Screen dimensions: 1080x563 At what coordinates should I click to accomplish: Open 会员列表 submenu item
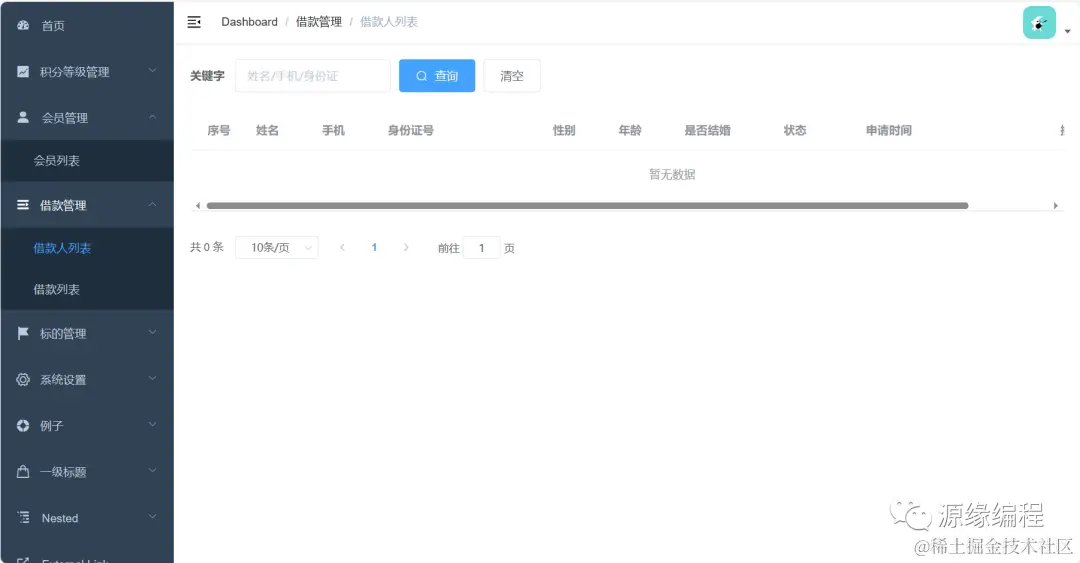click(87, 161)
